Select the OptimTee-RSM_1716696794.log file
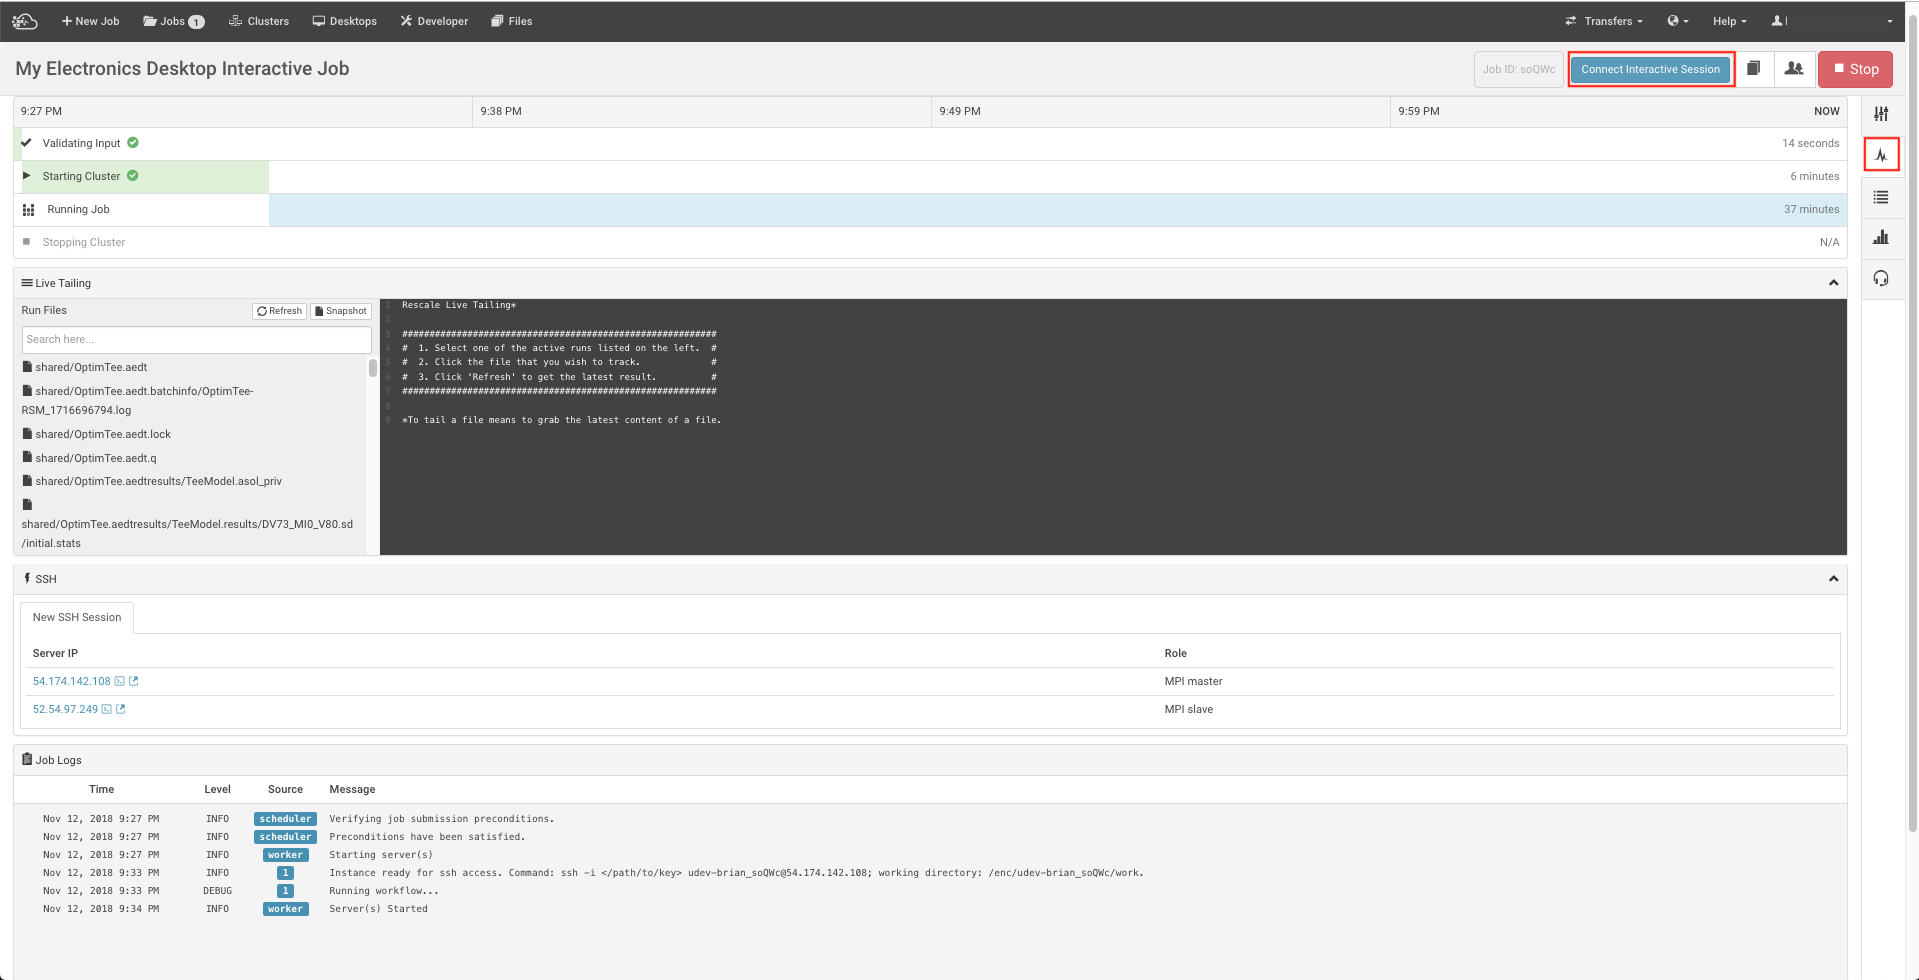Viewport: 1919px width, 980px height. point(138,400)
